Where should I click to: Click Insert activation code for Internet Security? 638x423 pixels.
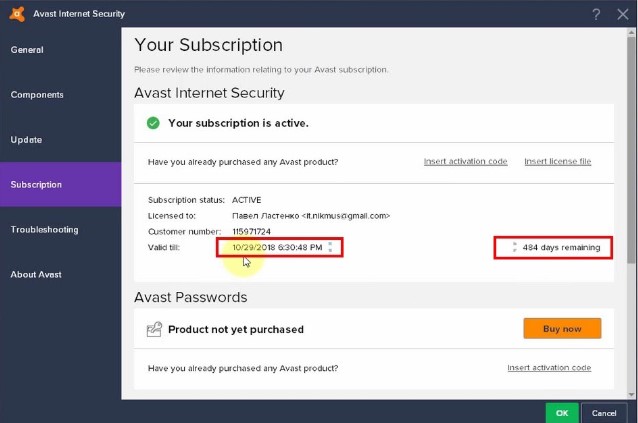coord(465,161)
